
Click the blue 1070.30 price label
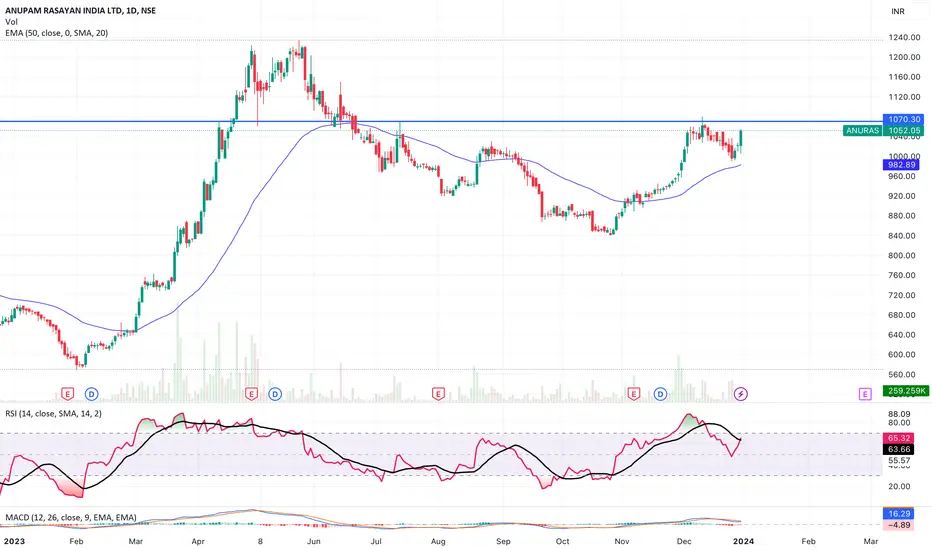(x=904, y=120)
